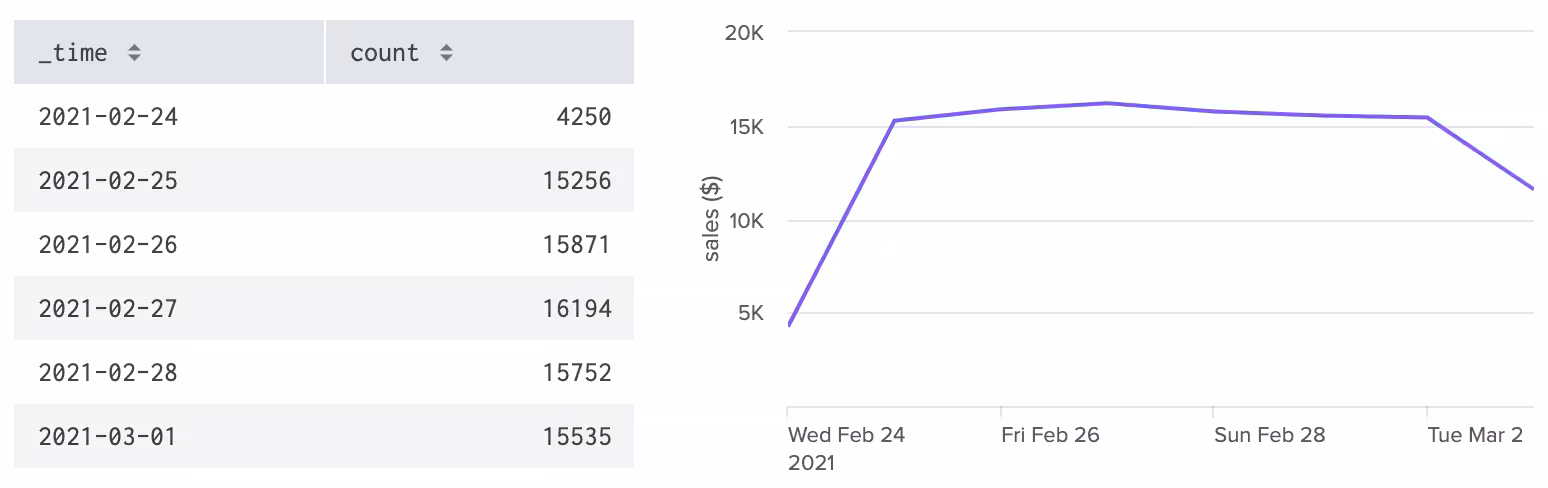Select the count column header text
The height and width of the screenshot is (488, 1548).
tap(384, 54)
